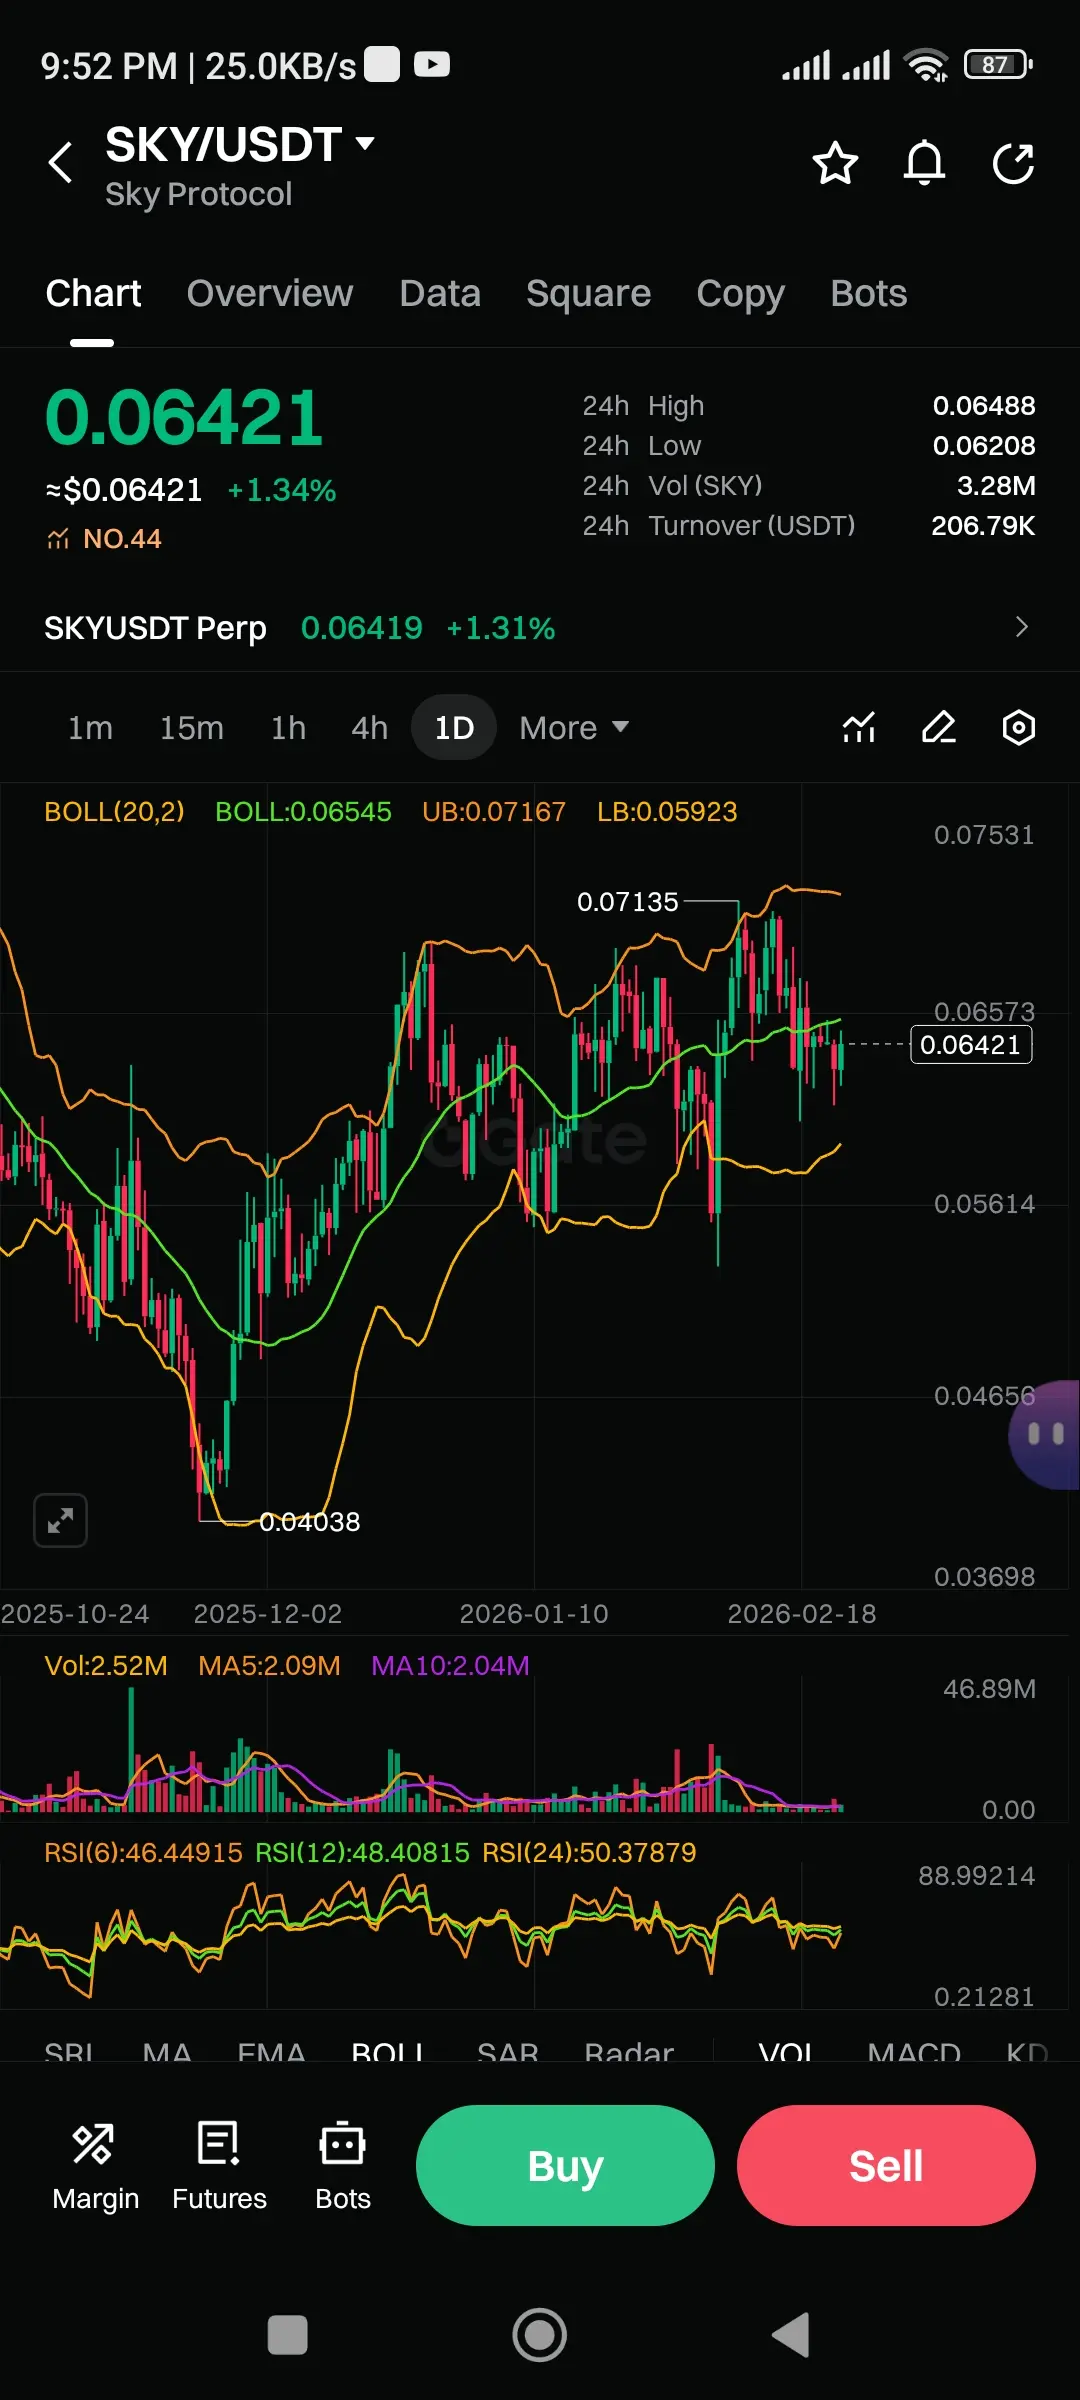
Task: Tap the 24h Turnover value 206.79K
Action: point(983,526)
